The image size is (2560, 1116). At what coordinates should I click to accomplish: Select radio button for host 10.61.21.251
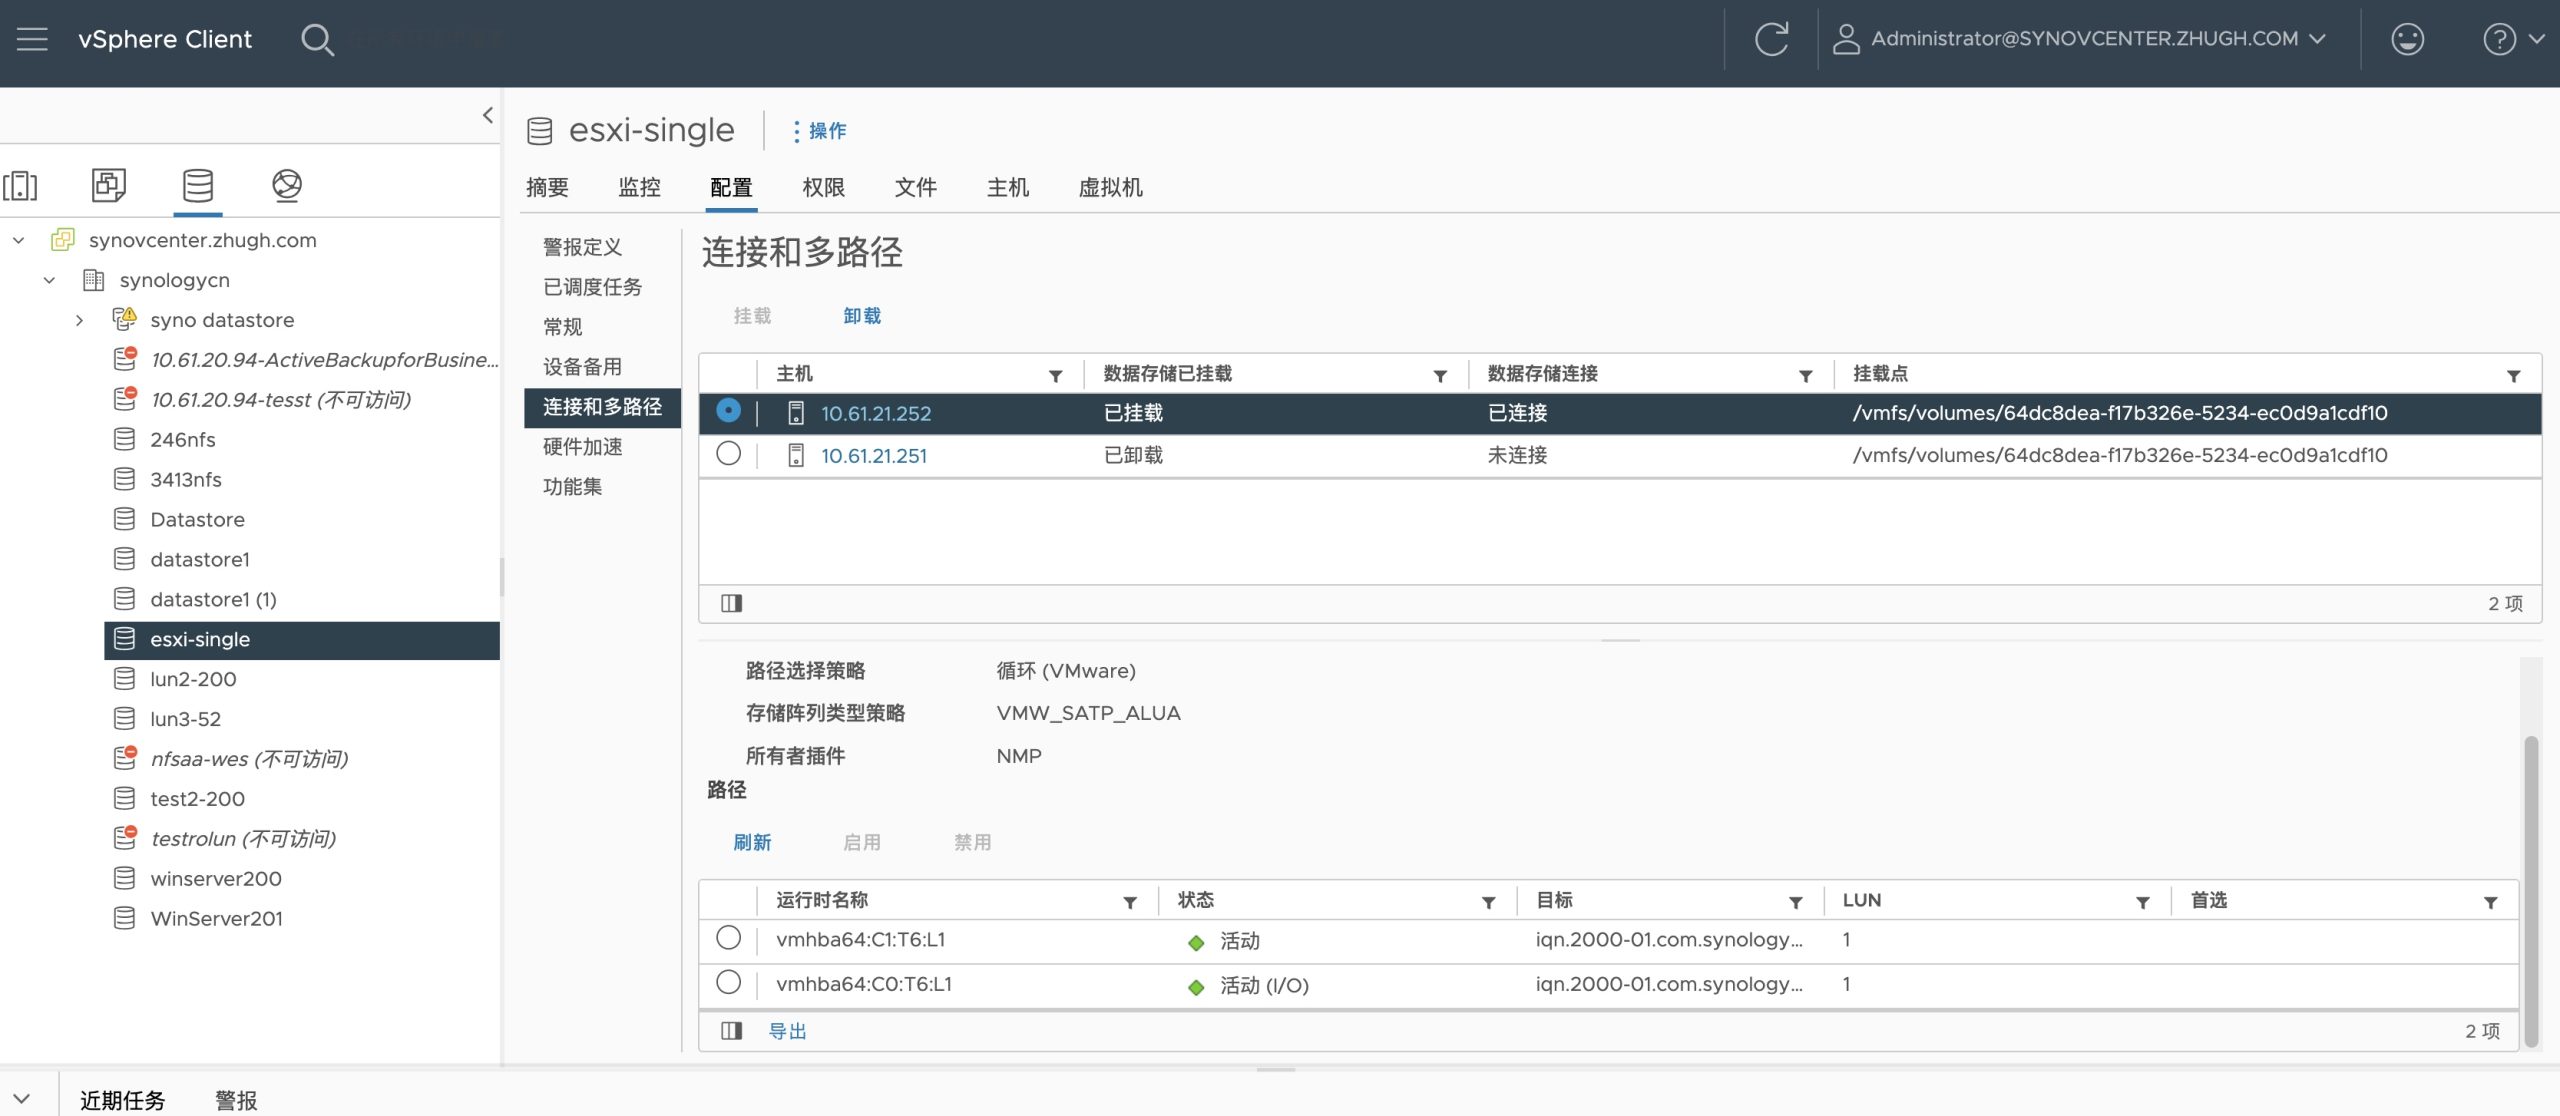coord(729,454)
